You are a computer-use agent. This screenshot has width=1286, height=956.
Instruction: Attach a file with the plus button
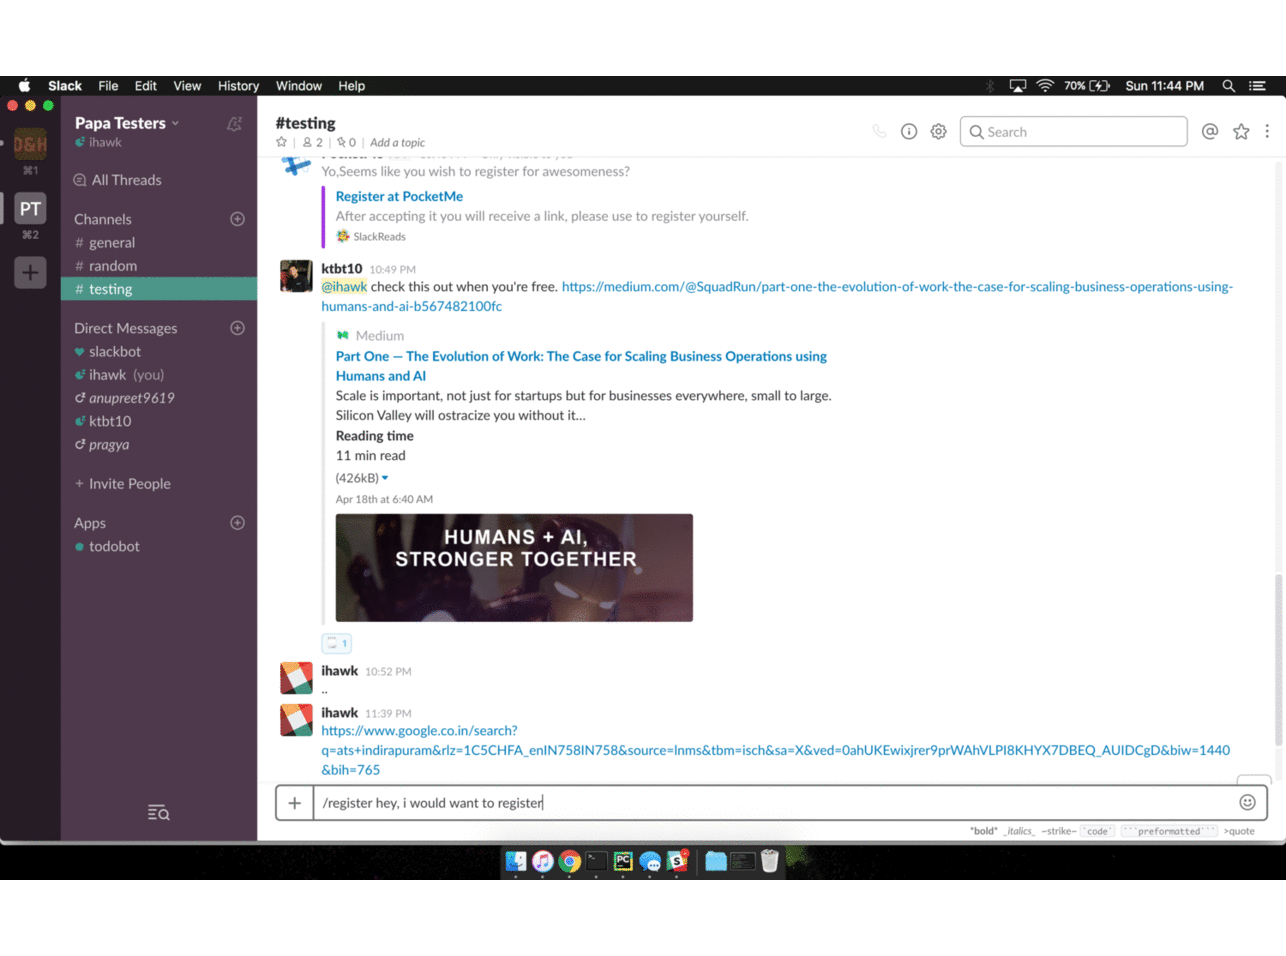pyautogui.click(x=294, y=803)
